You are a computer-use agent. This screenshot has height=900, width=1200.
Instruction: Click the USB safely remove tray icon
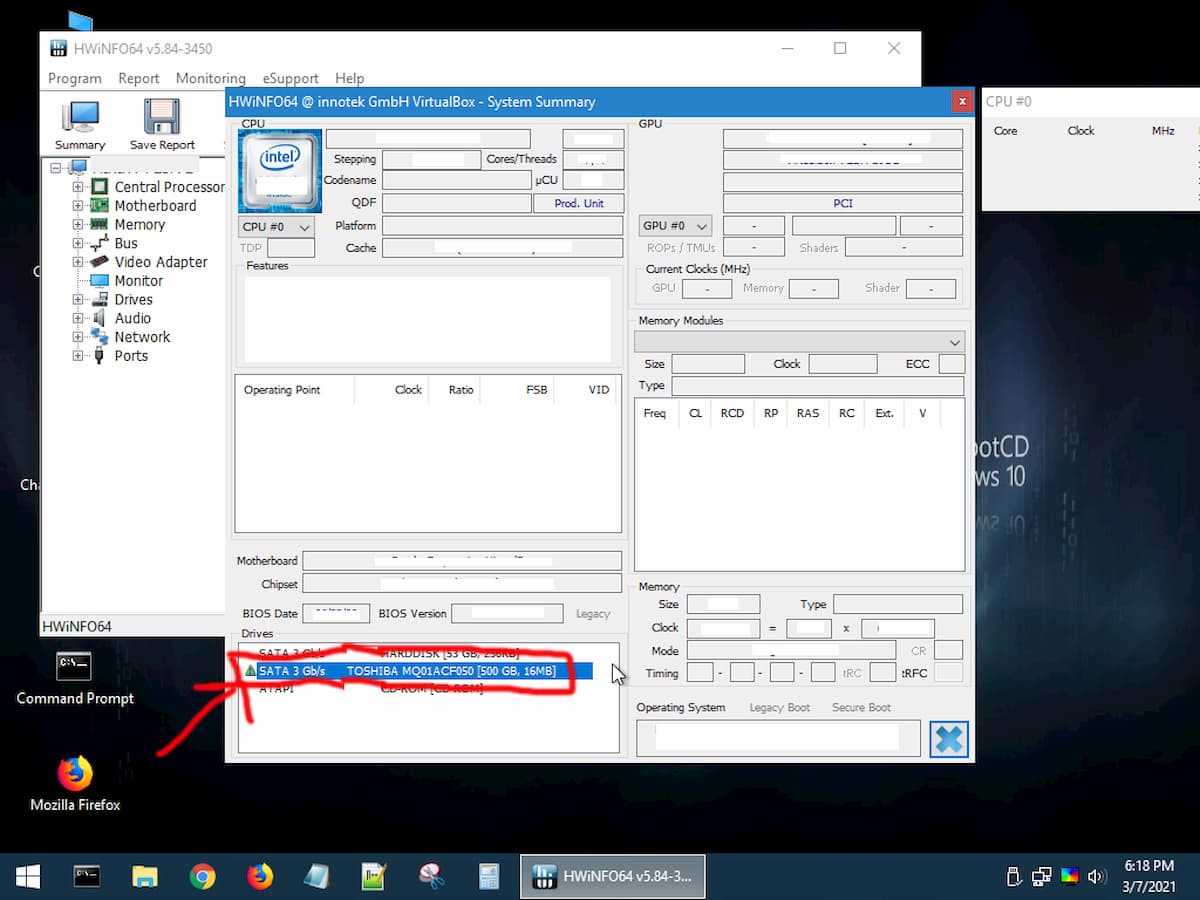click(1012, 877)
